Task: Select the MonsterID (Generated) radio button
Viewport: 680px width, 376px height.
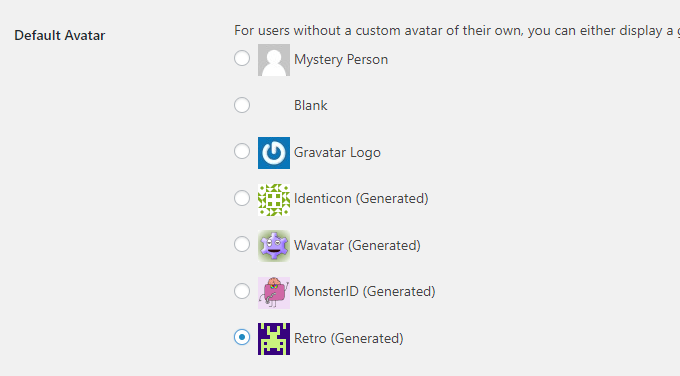Action: point(242,291)
